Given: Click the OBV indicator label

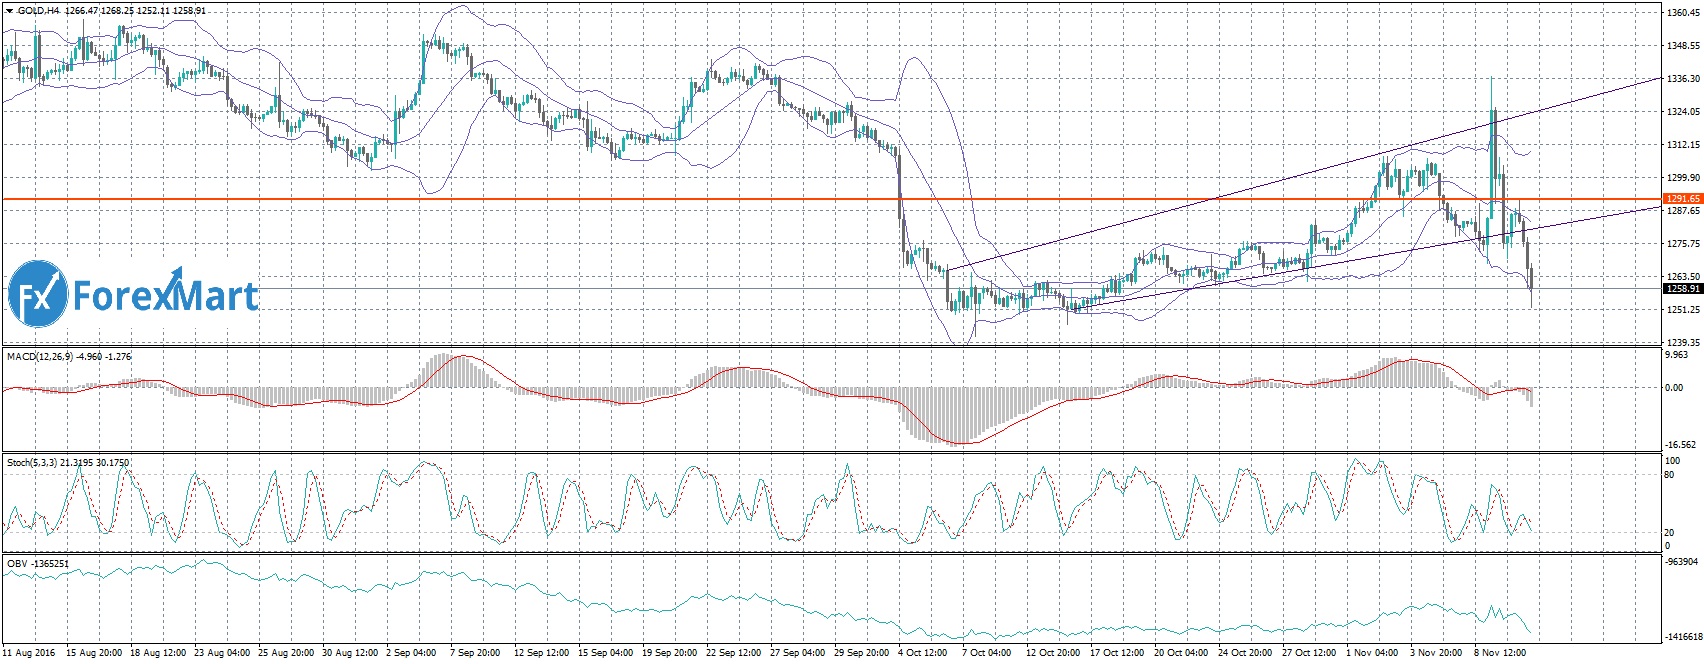Looking at the screenshot, I should (17, 564).
